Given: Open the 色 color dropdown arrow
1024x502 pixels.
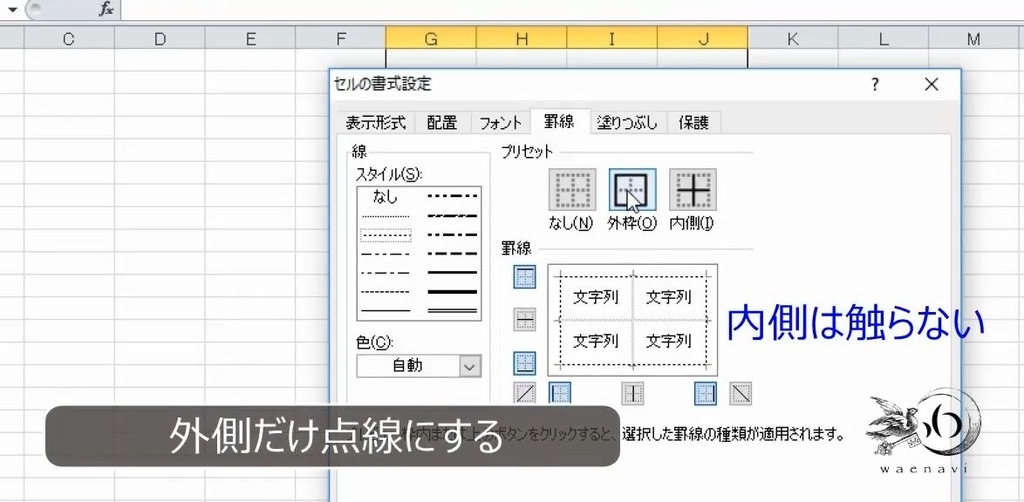Looking at the screenshot, I should [470, 366].
